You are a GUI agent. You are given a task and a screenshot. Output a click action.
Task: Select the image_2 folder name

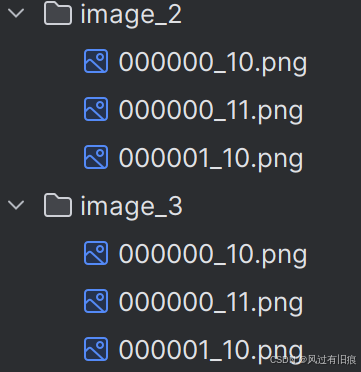point(131,15)
